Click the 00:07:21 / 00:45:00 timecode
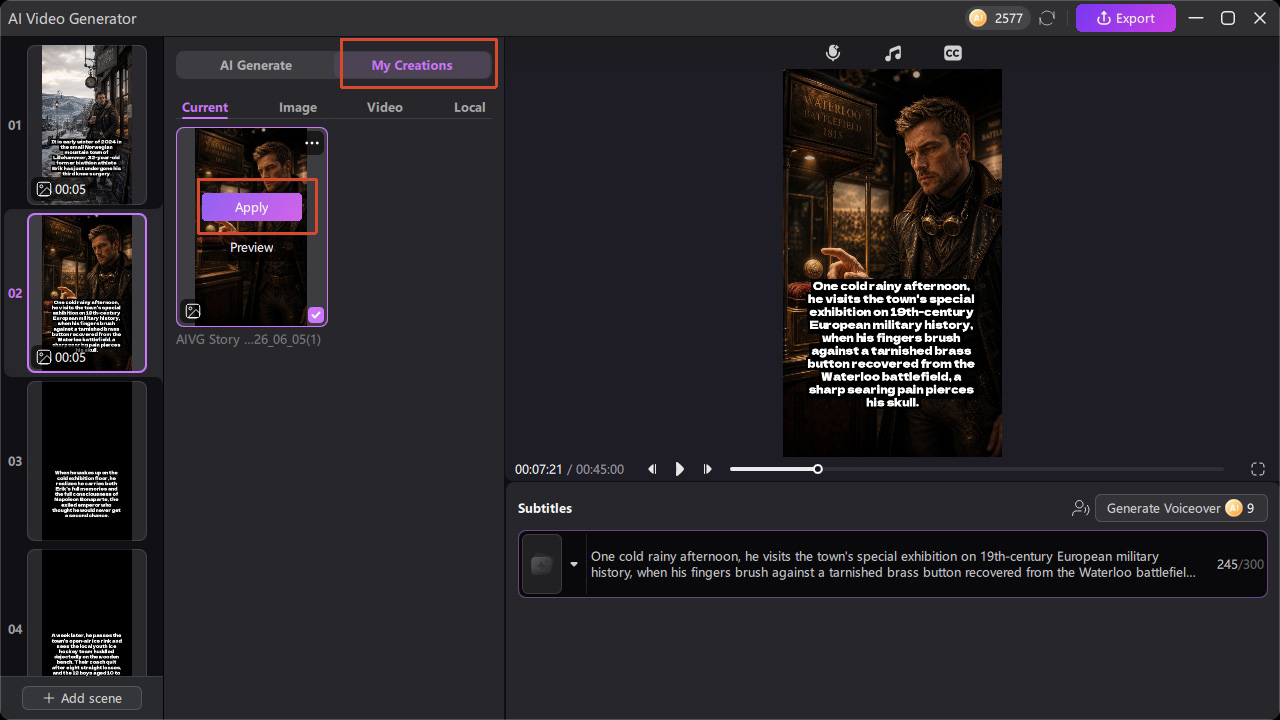 pos(569,469)
